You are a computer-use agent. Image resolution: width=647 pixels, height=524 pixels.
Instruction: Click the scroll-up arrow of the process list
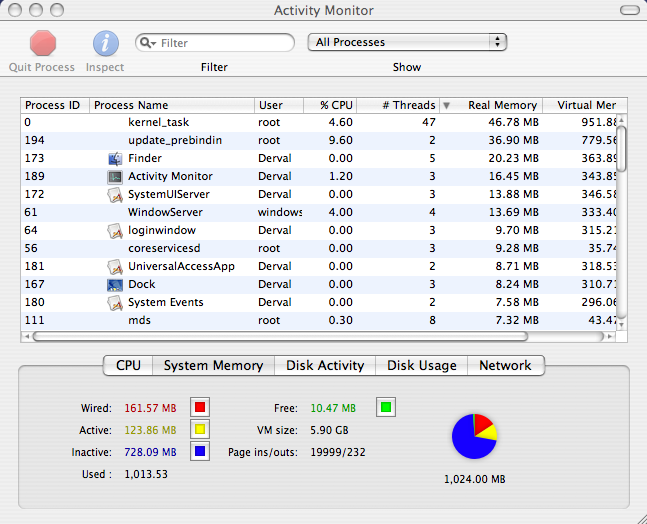(x=621, y=120)
